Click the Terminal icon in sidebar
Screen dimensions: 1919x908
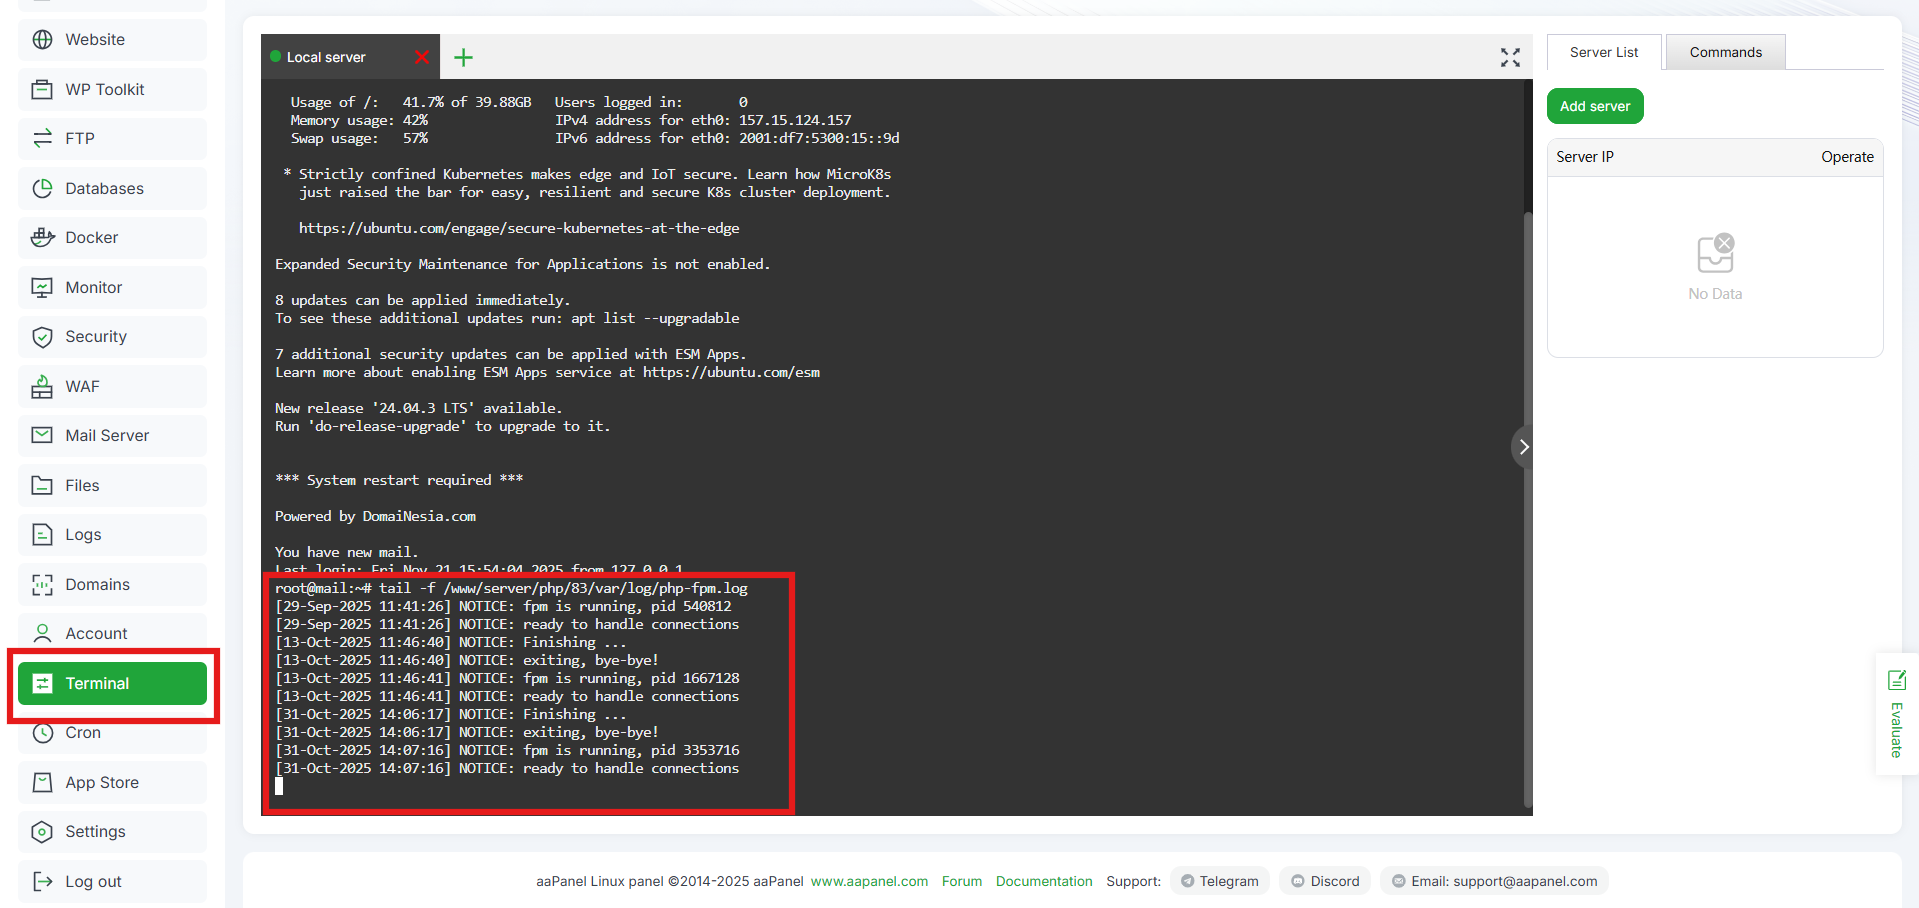click(x=42, y=683)
